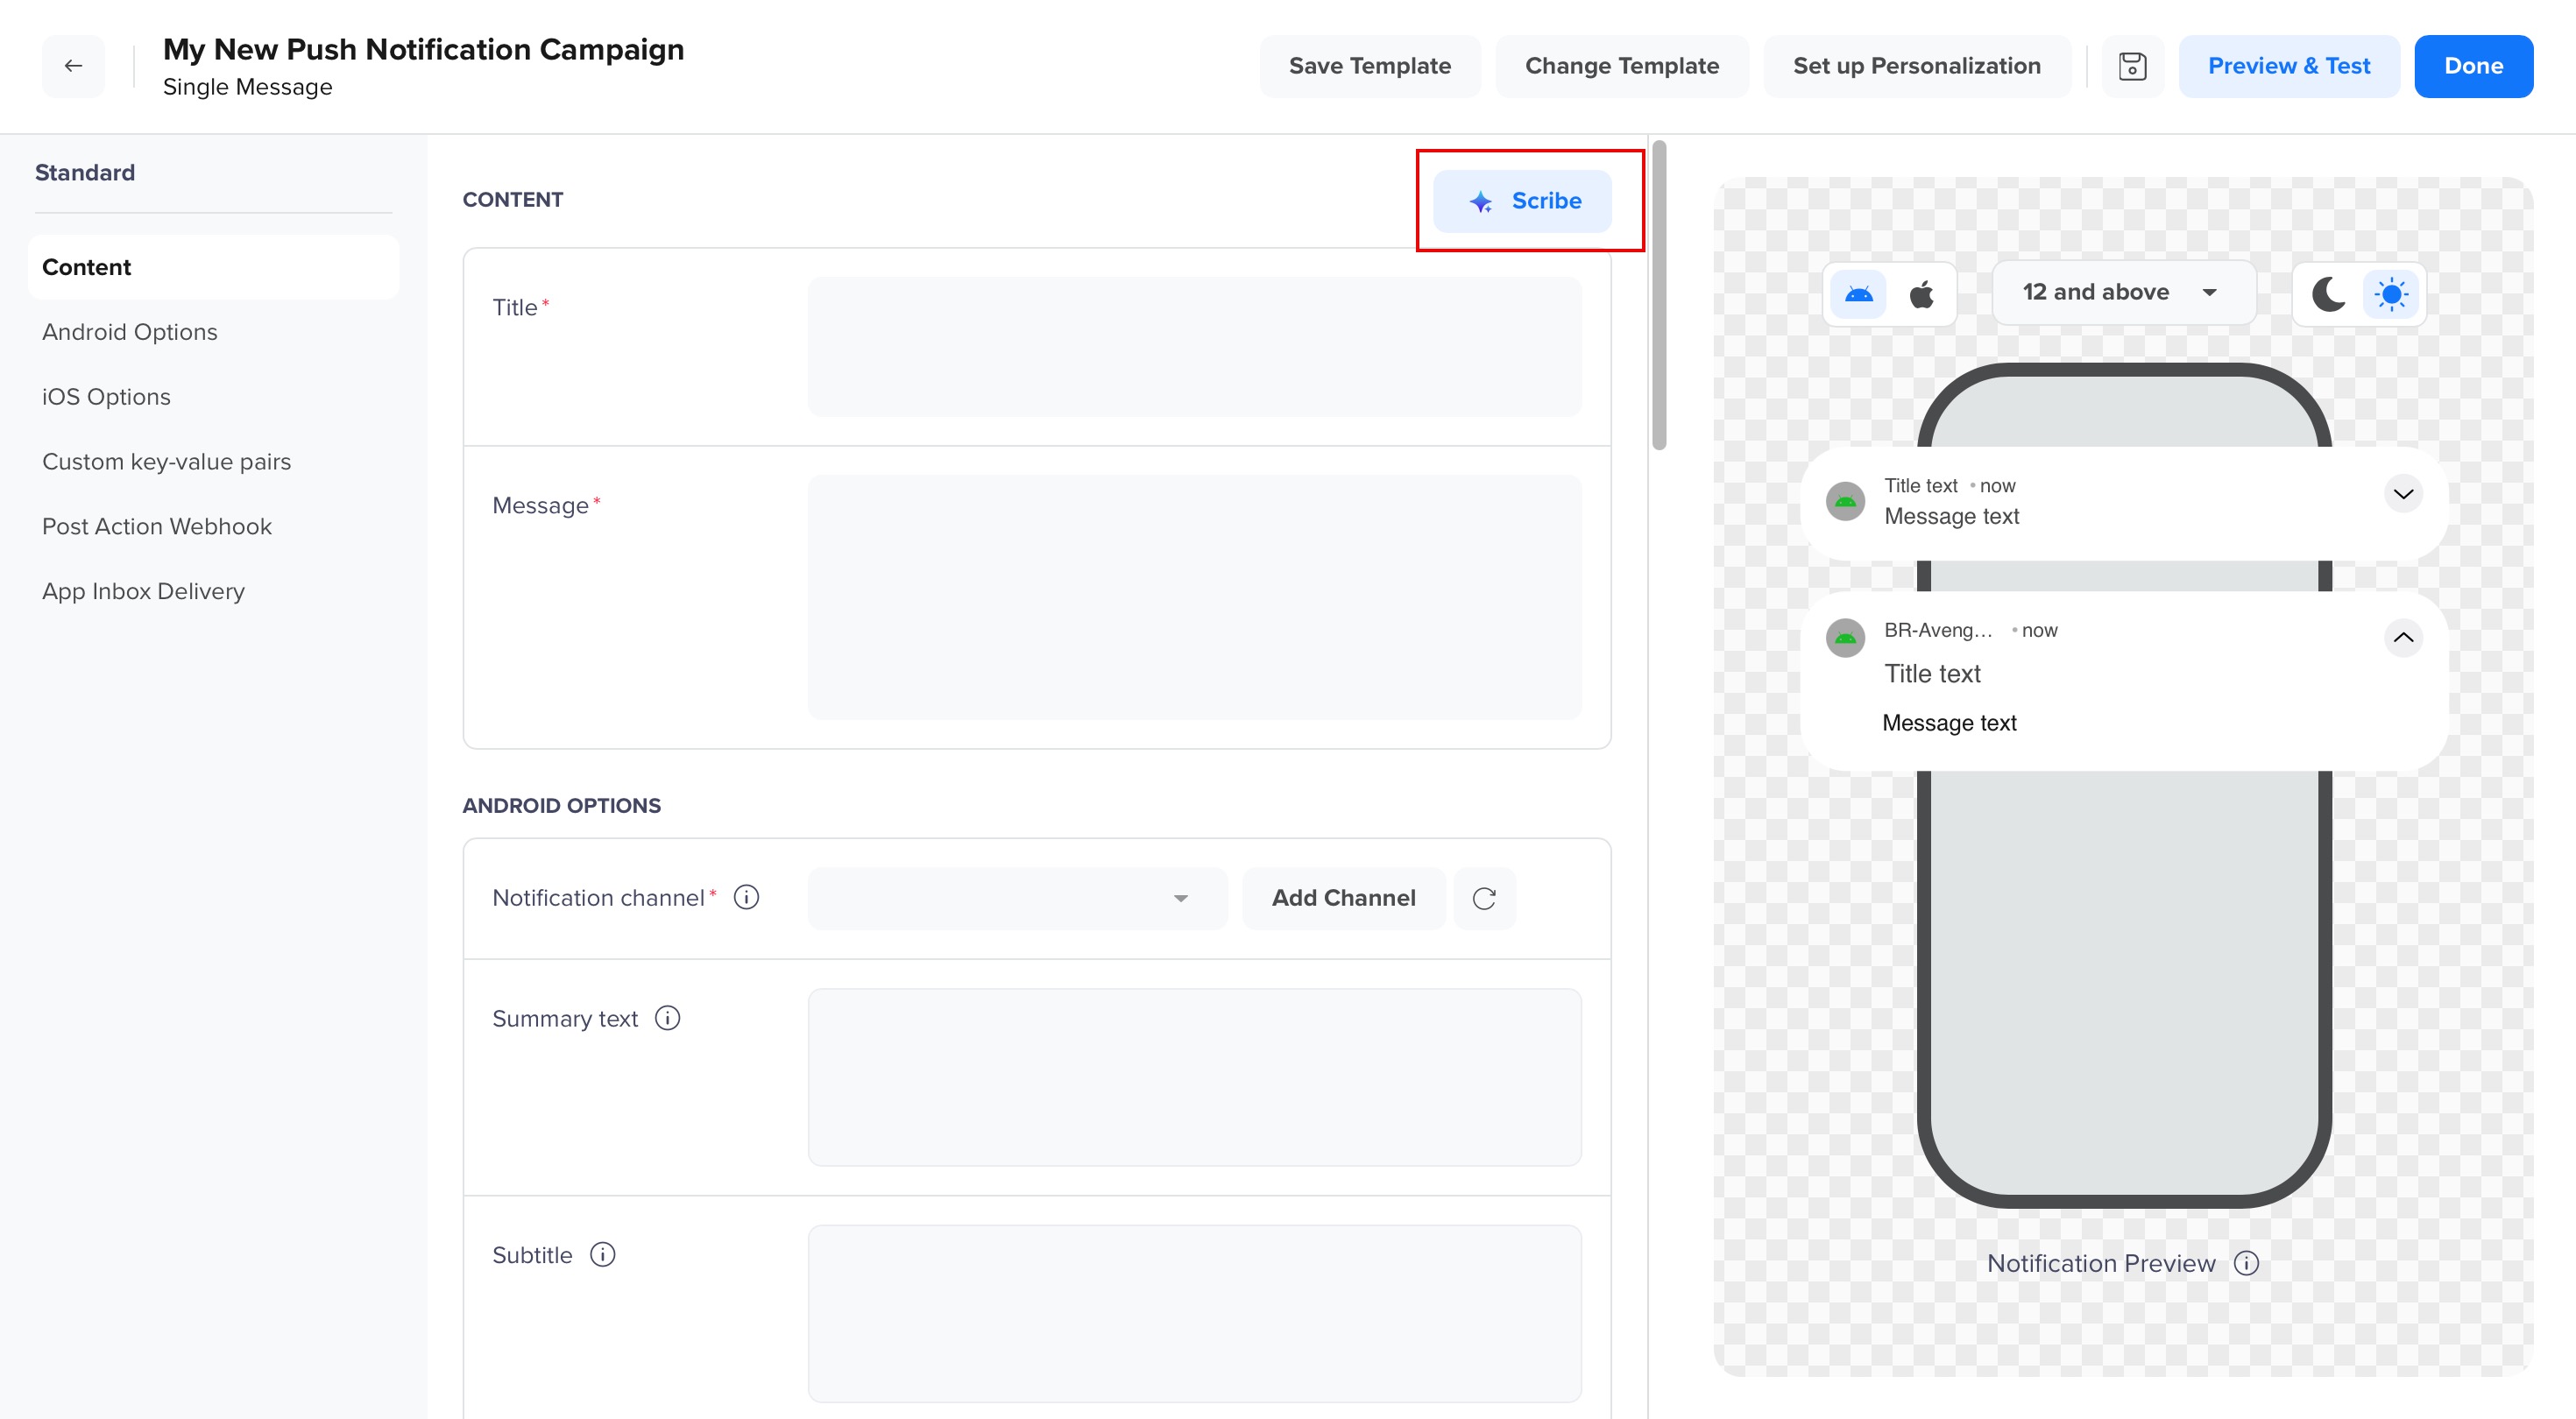Image resolution: width=2576 pixels, height=1419 pixels.
Task: Click 'Single Message' subtitle text
Action: point(247,87)
